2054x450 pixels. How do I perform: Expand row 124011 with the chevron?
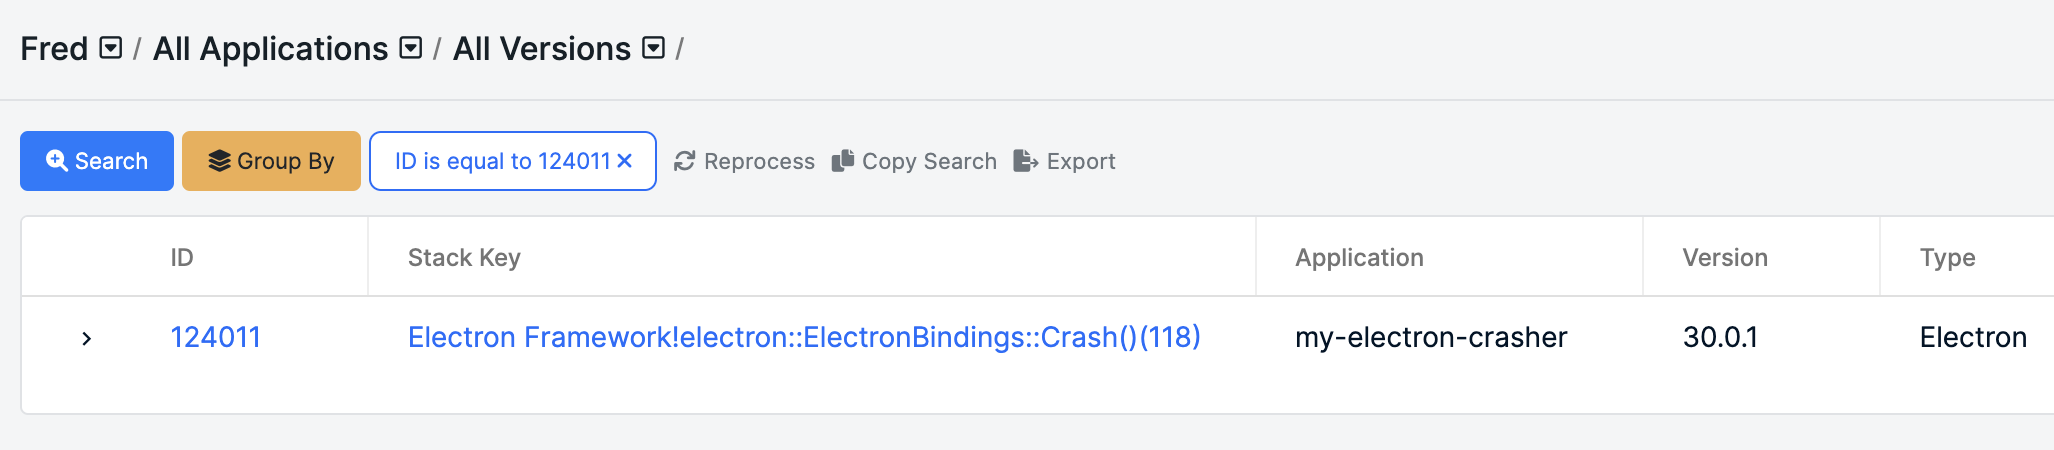point(87,338)
